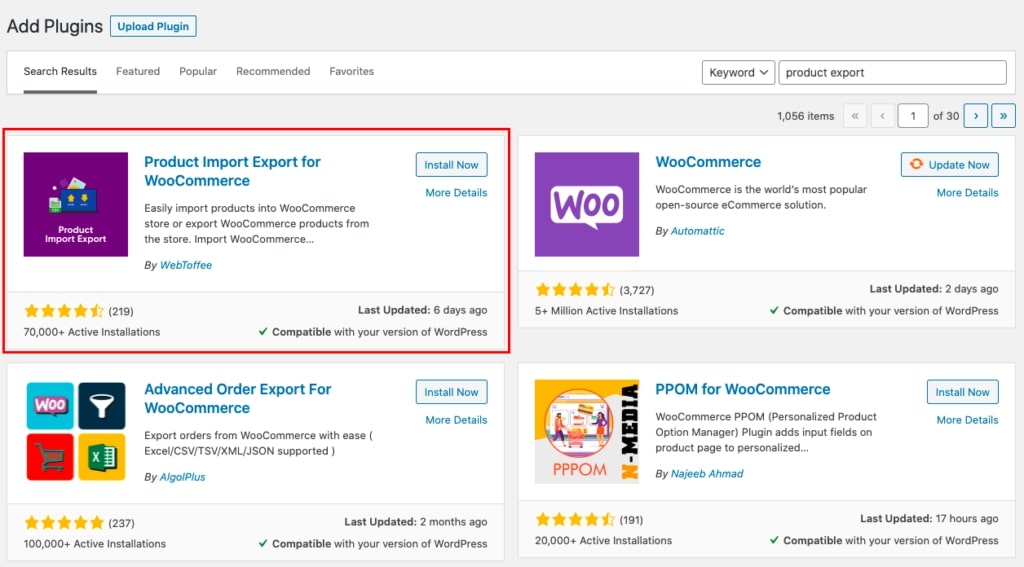Go to next page of results
1024x567 pixels.
click(975, 116)
